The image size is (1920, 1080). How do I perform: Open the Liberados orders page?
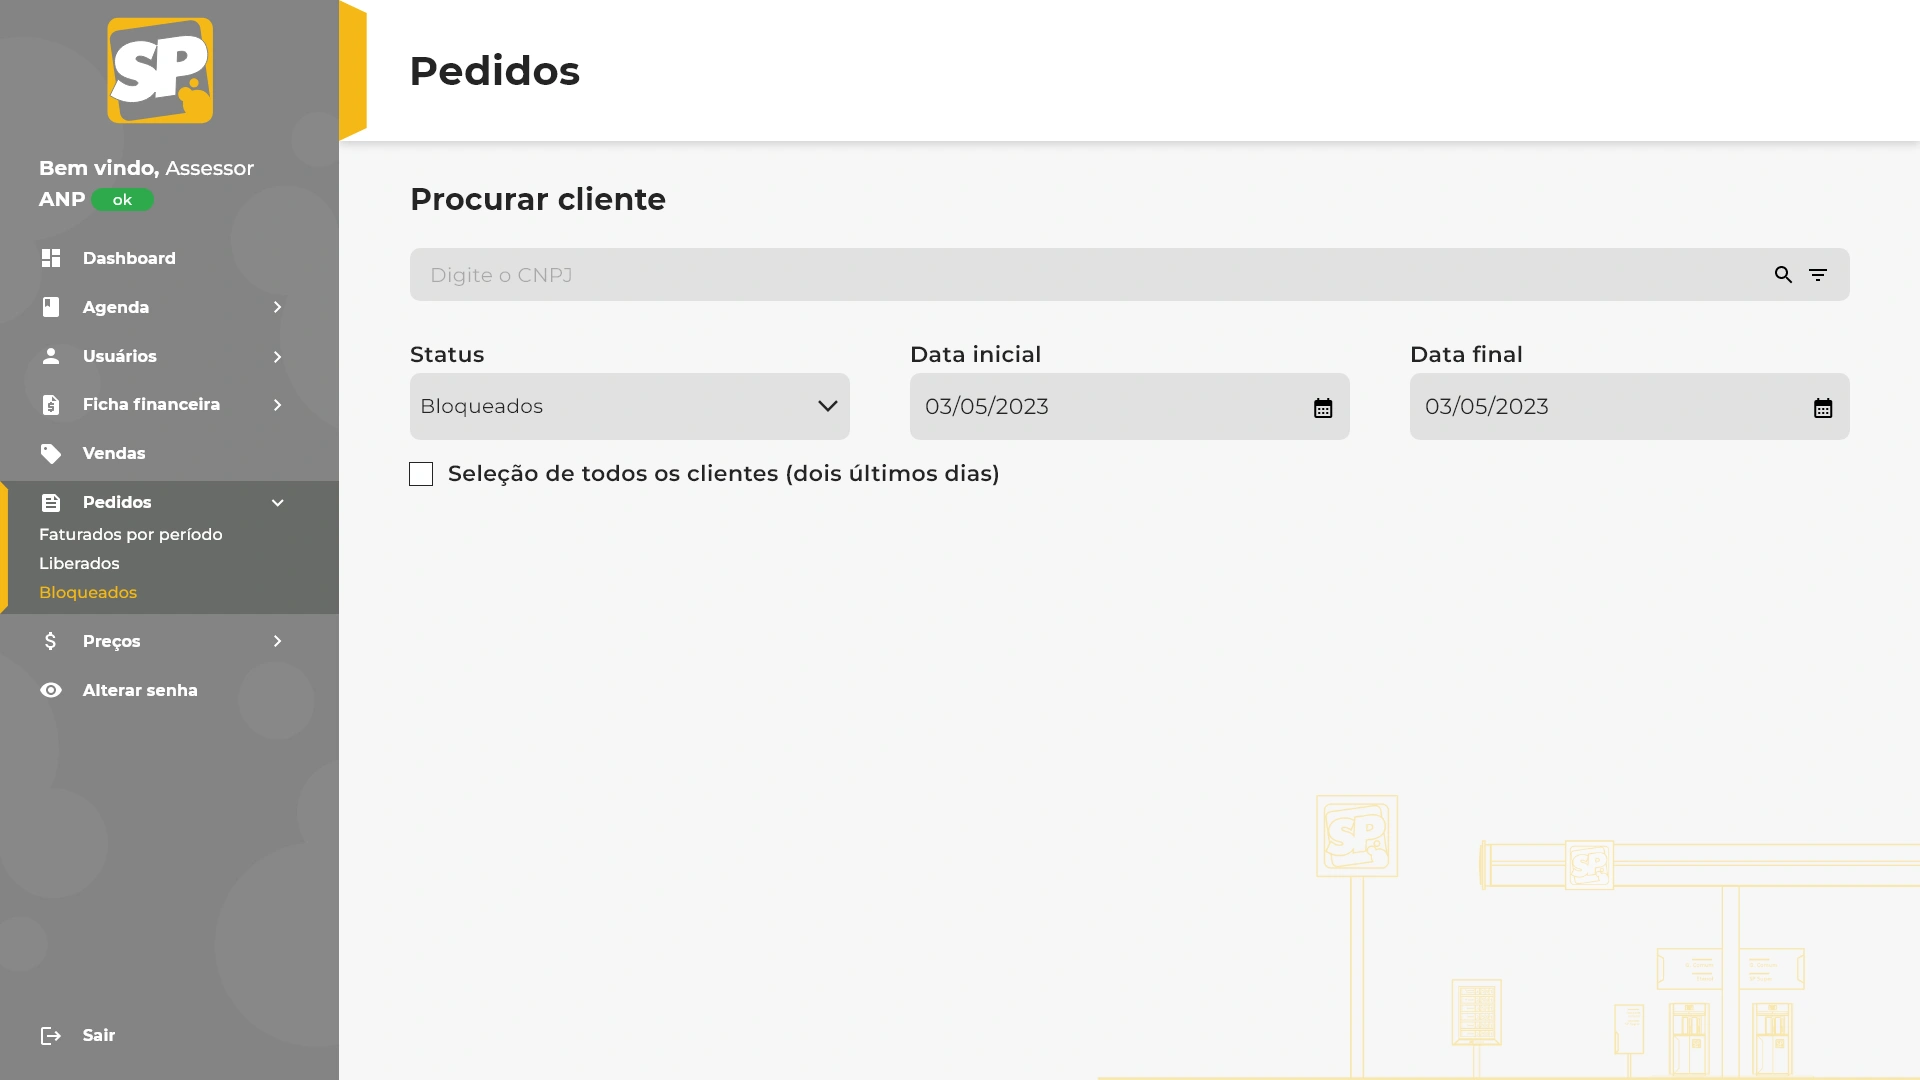click(x=79, y=564)
